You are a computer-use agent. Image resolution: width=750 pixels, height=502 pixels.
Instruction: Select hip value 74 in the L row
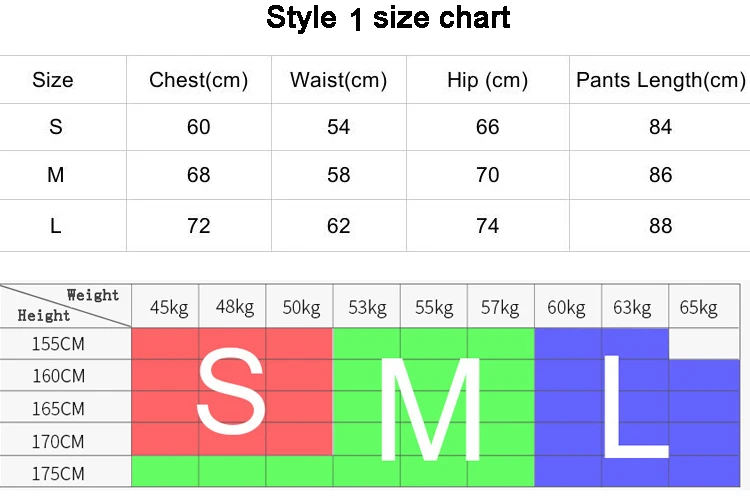(487, 225)
